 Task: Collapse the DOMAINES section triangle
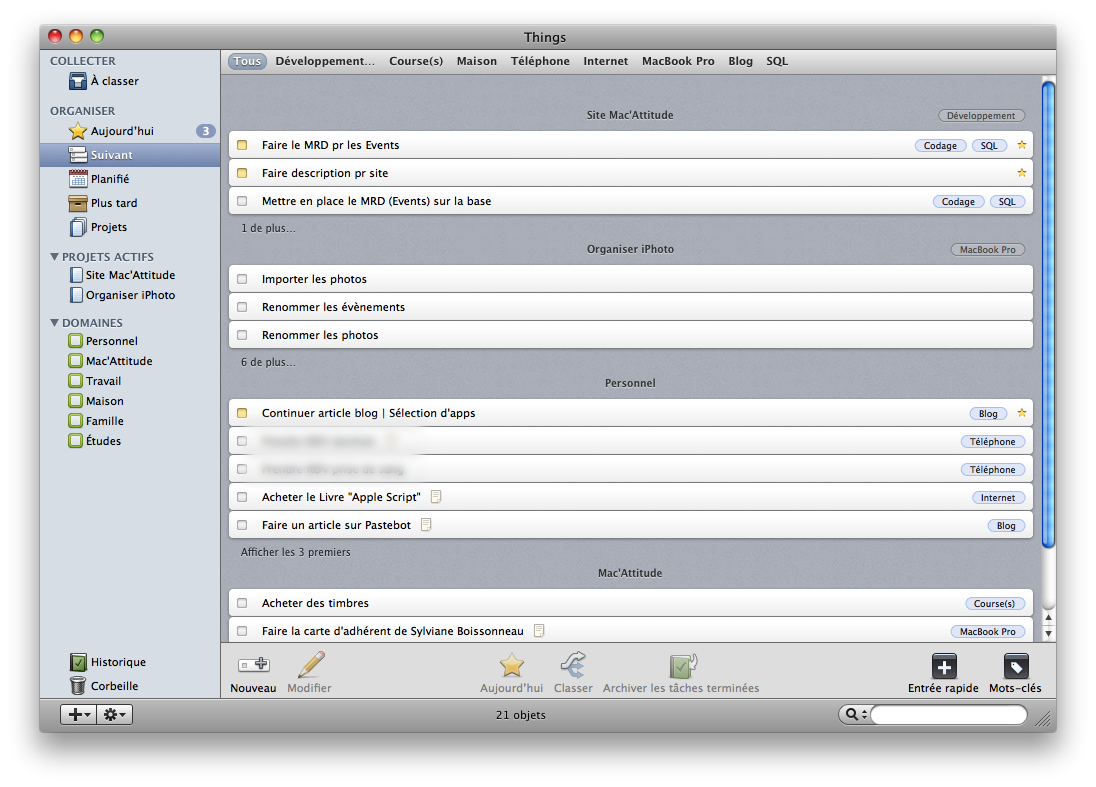pos(55,322)
